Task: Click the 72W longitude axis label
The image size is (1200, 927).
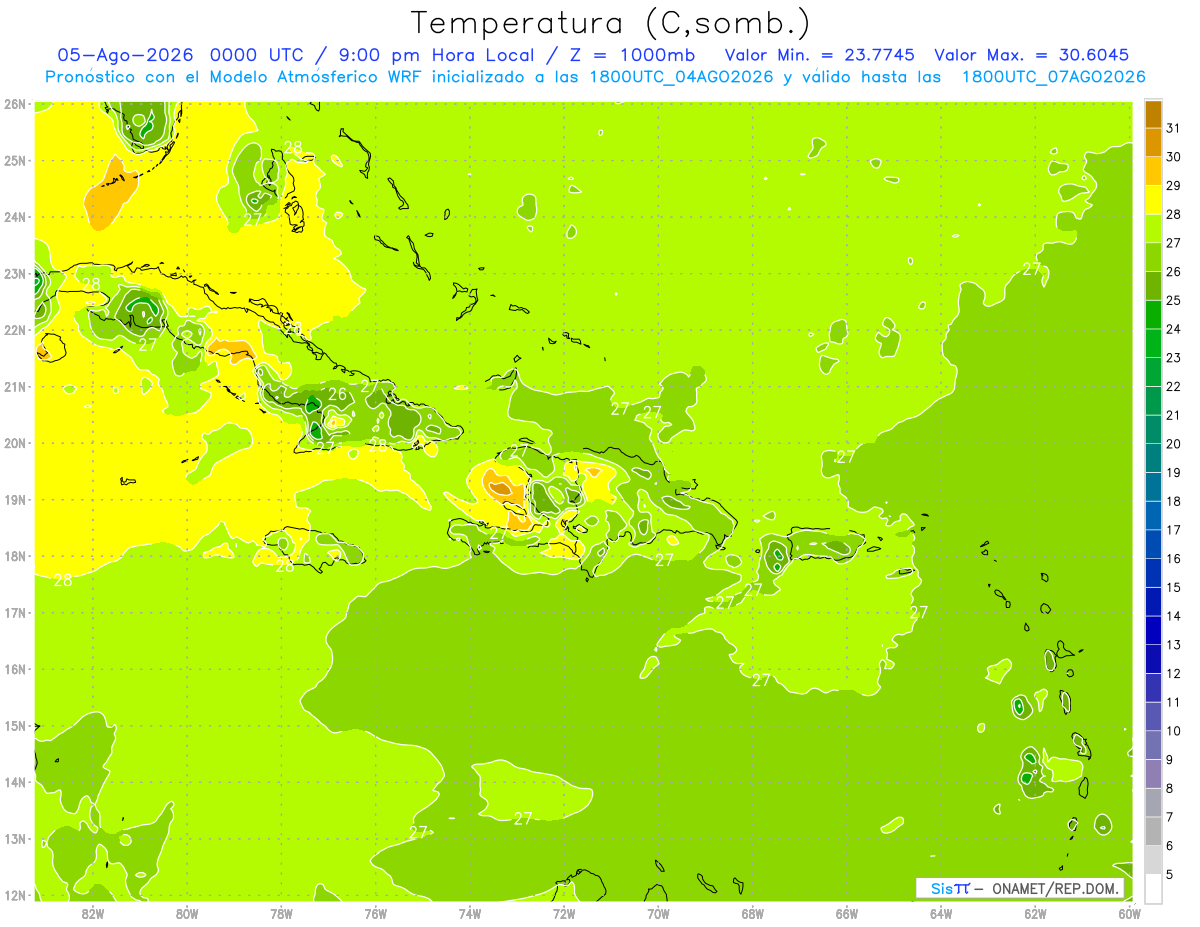Action: 564,913
